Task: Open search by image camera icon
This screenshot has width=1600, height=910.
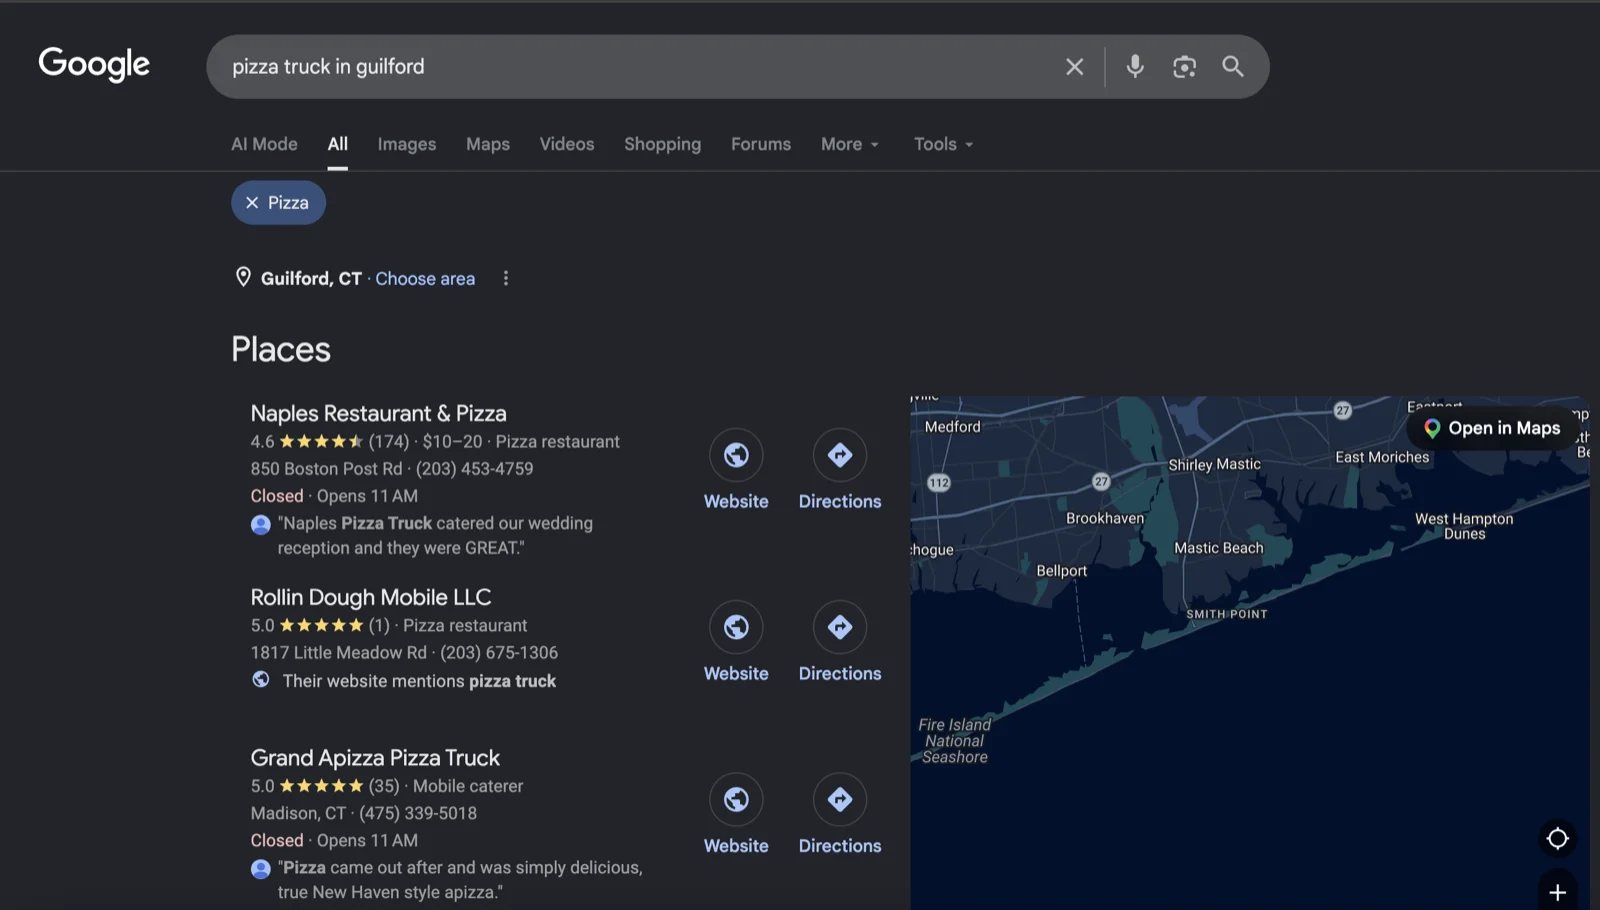Action: point(1184,67)
